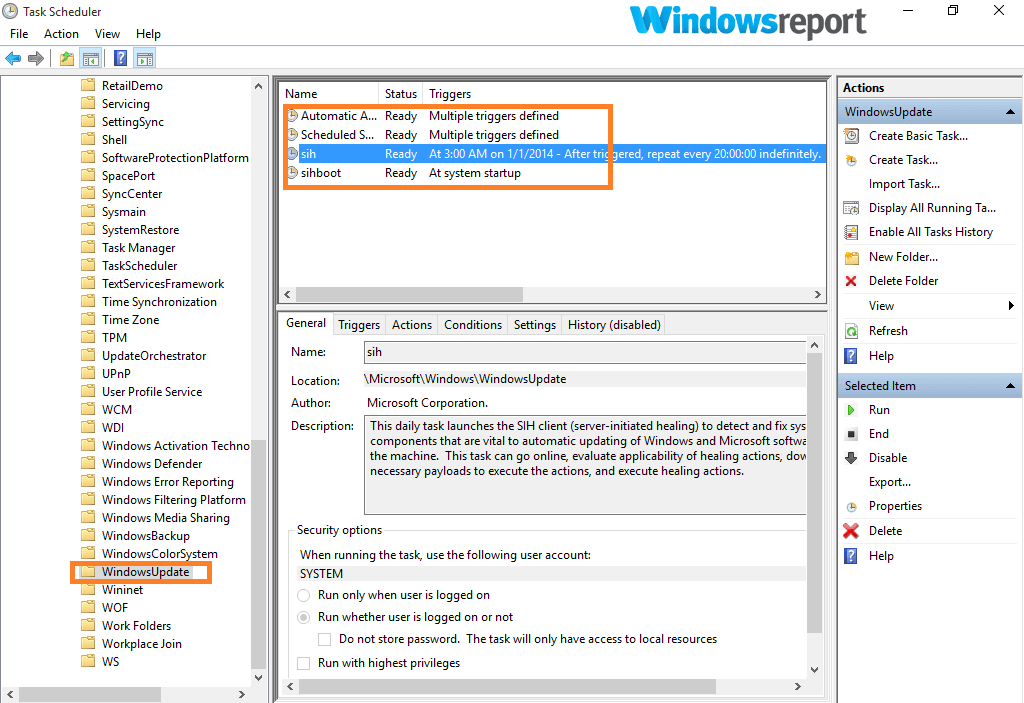Switch to the Conditions tab
Image resolution: width=1024 pixels, height=703 pixels.
point(473,325)
